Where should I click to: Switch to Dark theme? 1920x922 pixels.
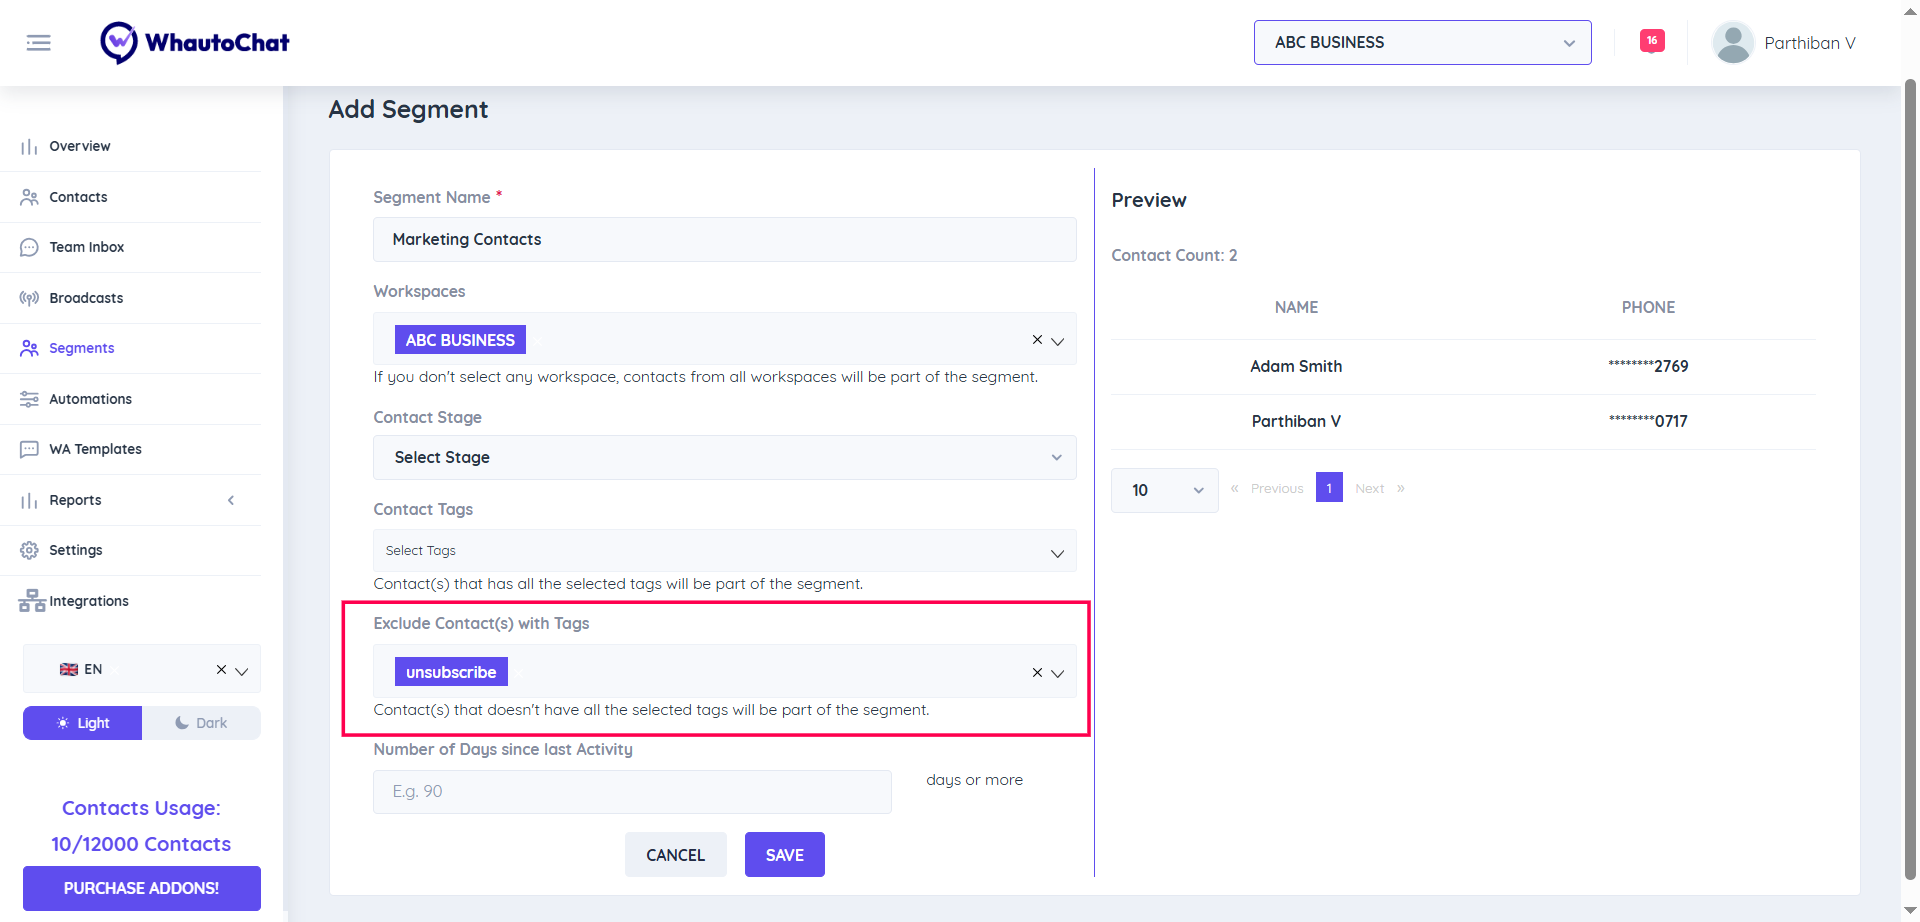(201, 723)
